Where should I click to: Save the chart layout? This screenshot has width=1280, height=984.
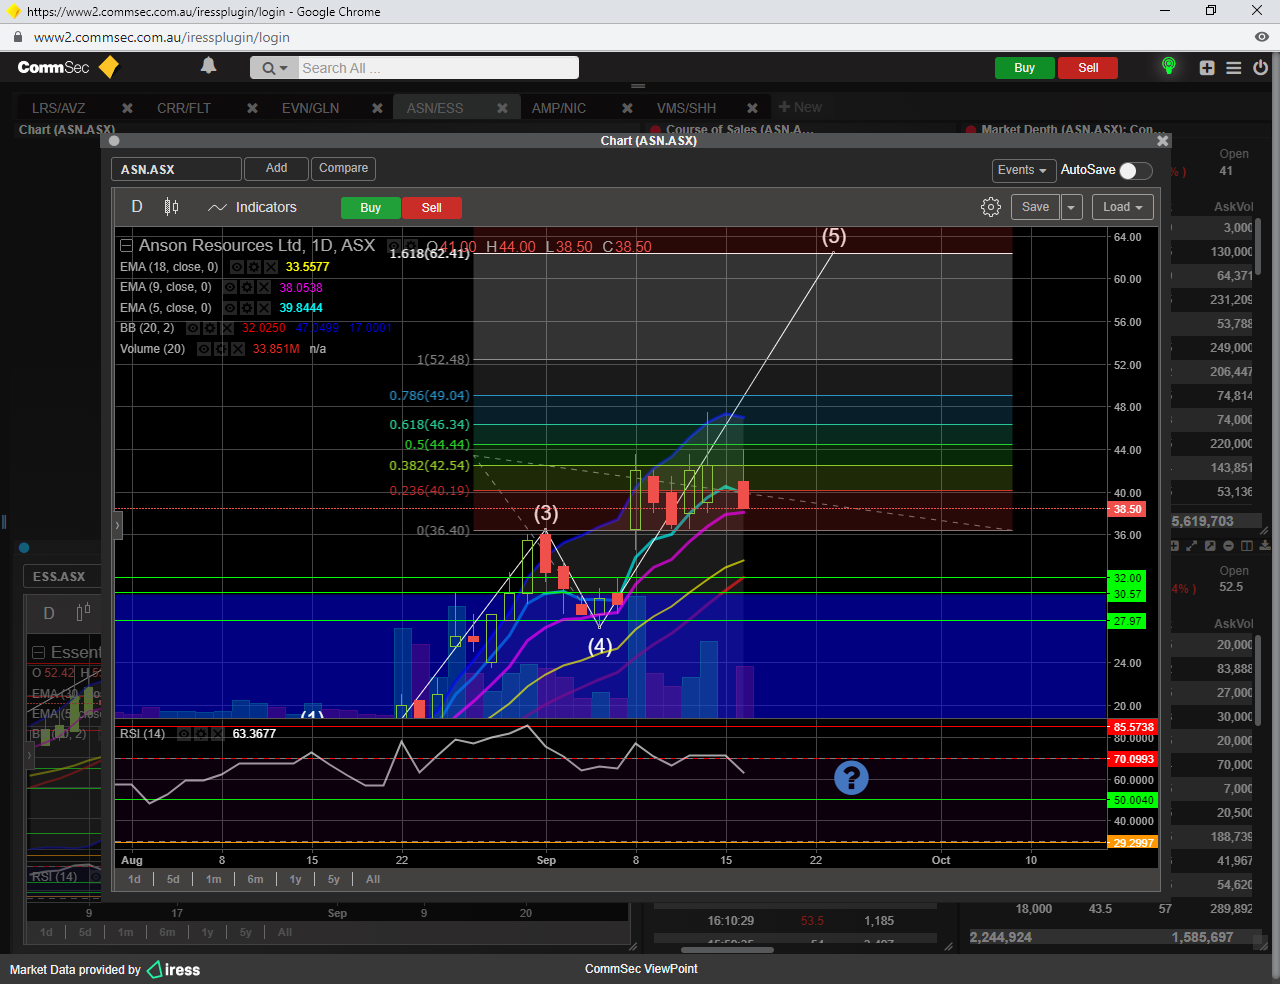pos(1035,207)
